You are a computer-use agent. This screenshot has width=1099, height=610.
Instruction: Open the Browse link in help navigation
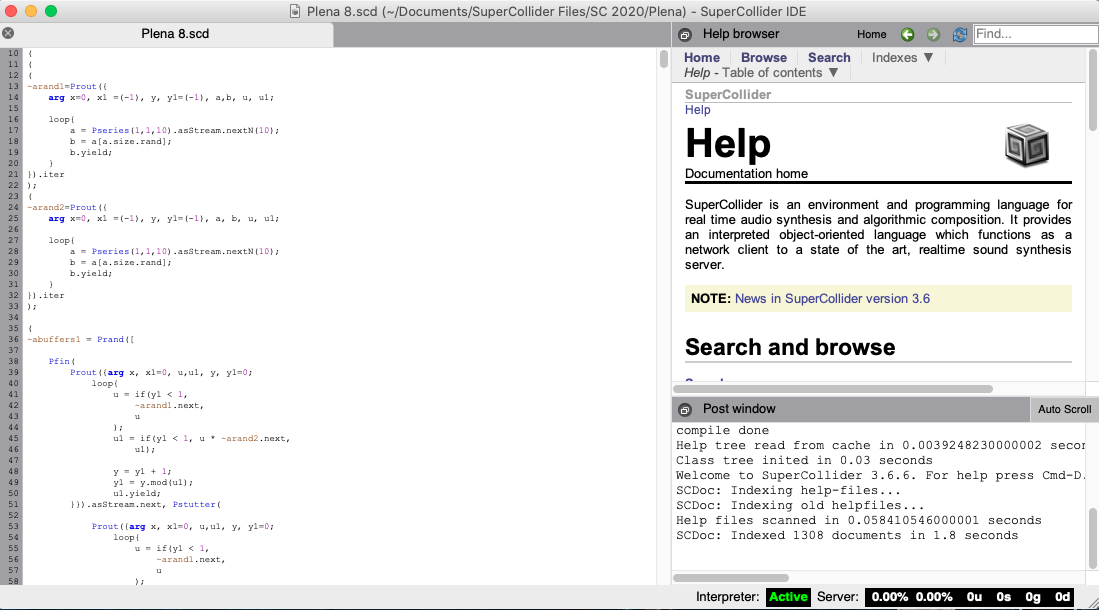pos(763,57)
